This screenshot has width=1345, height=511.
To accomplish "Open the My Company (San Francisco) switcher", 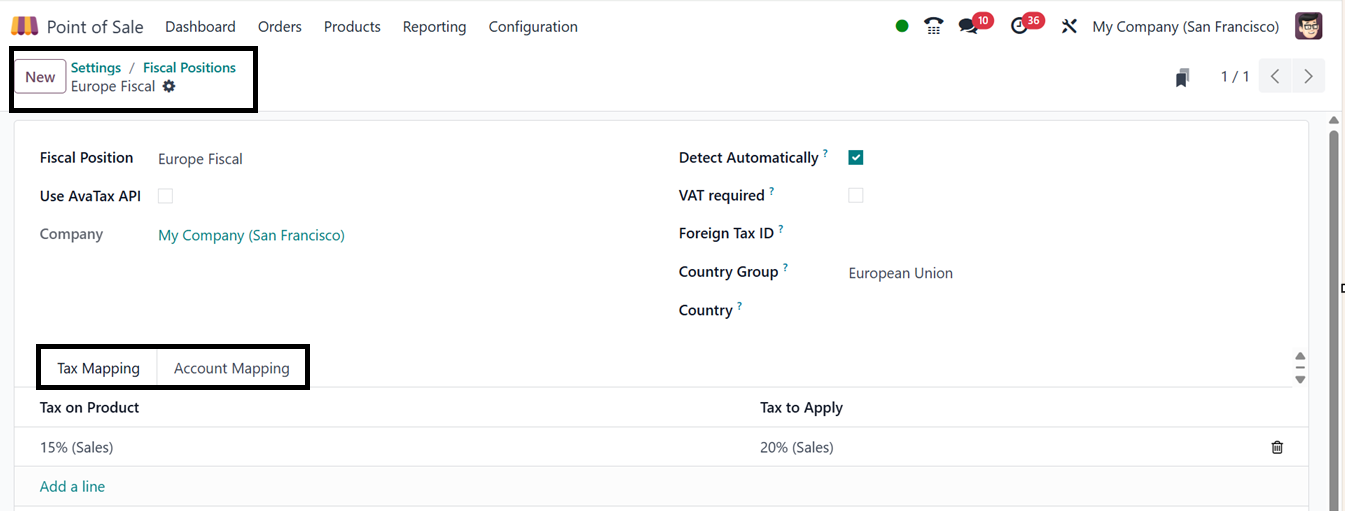I will pos(1186,27).
